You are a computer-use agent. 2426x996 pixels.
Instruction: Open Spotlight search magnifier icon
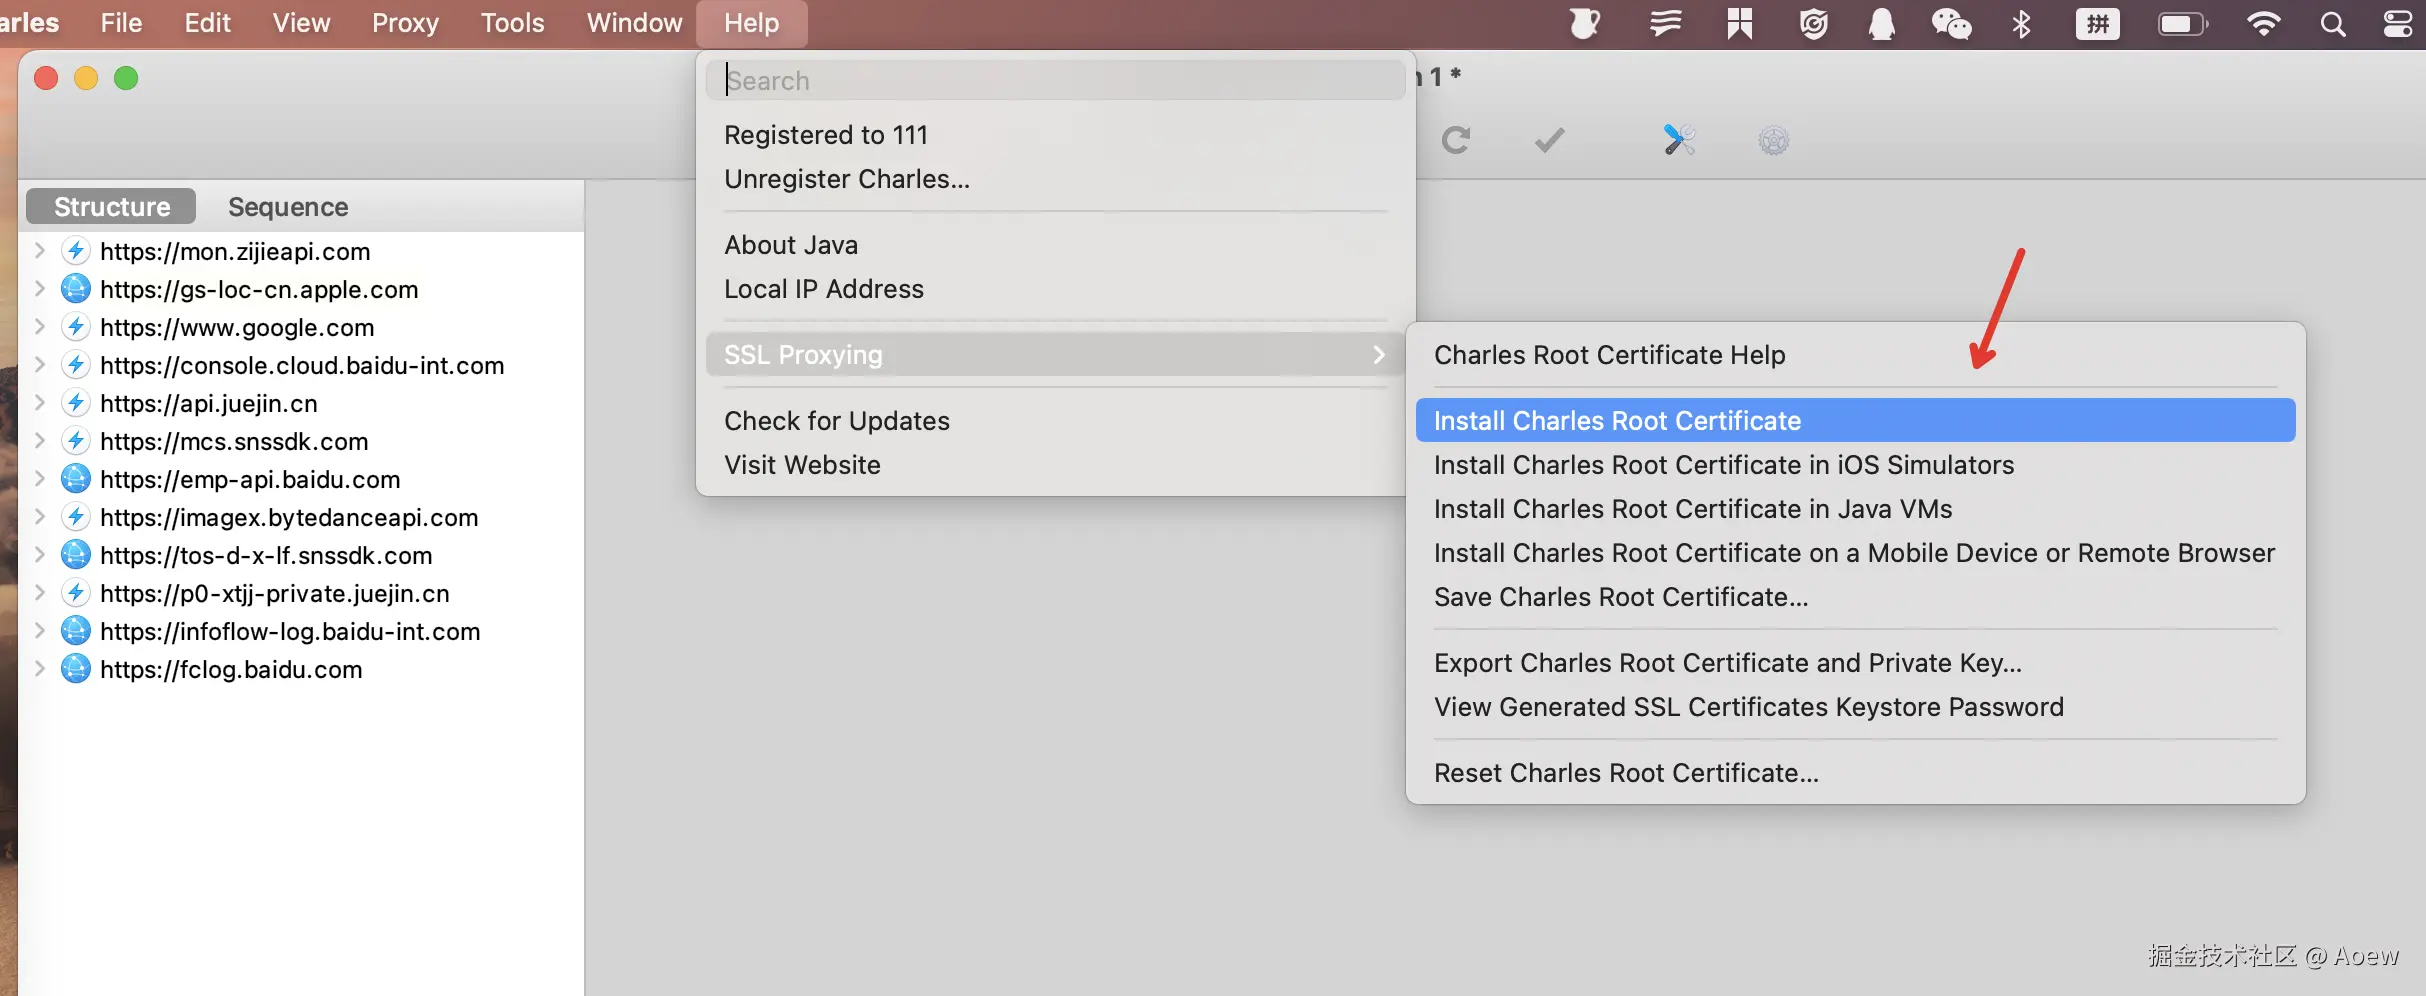(x=2332, y=23)
